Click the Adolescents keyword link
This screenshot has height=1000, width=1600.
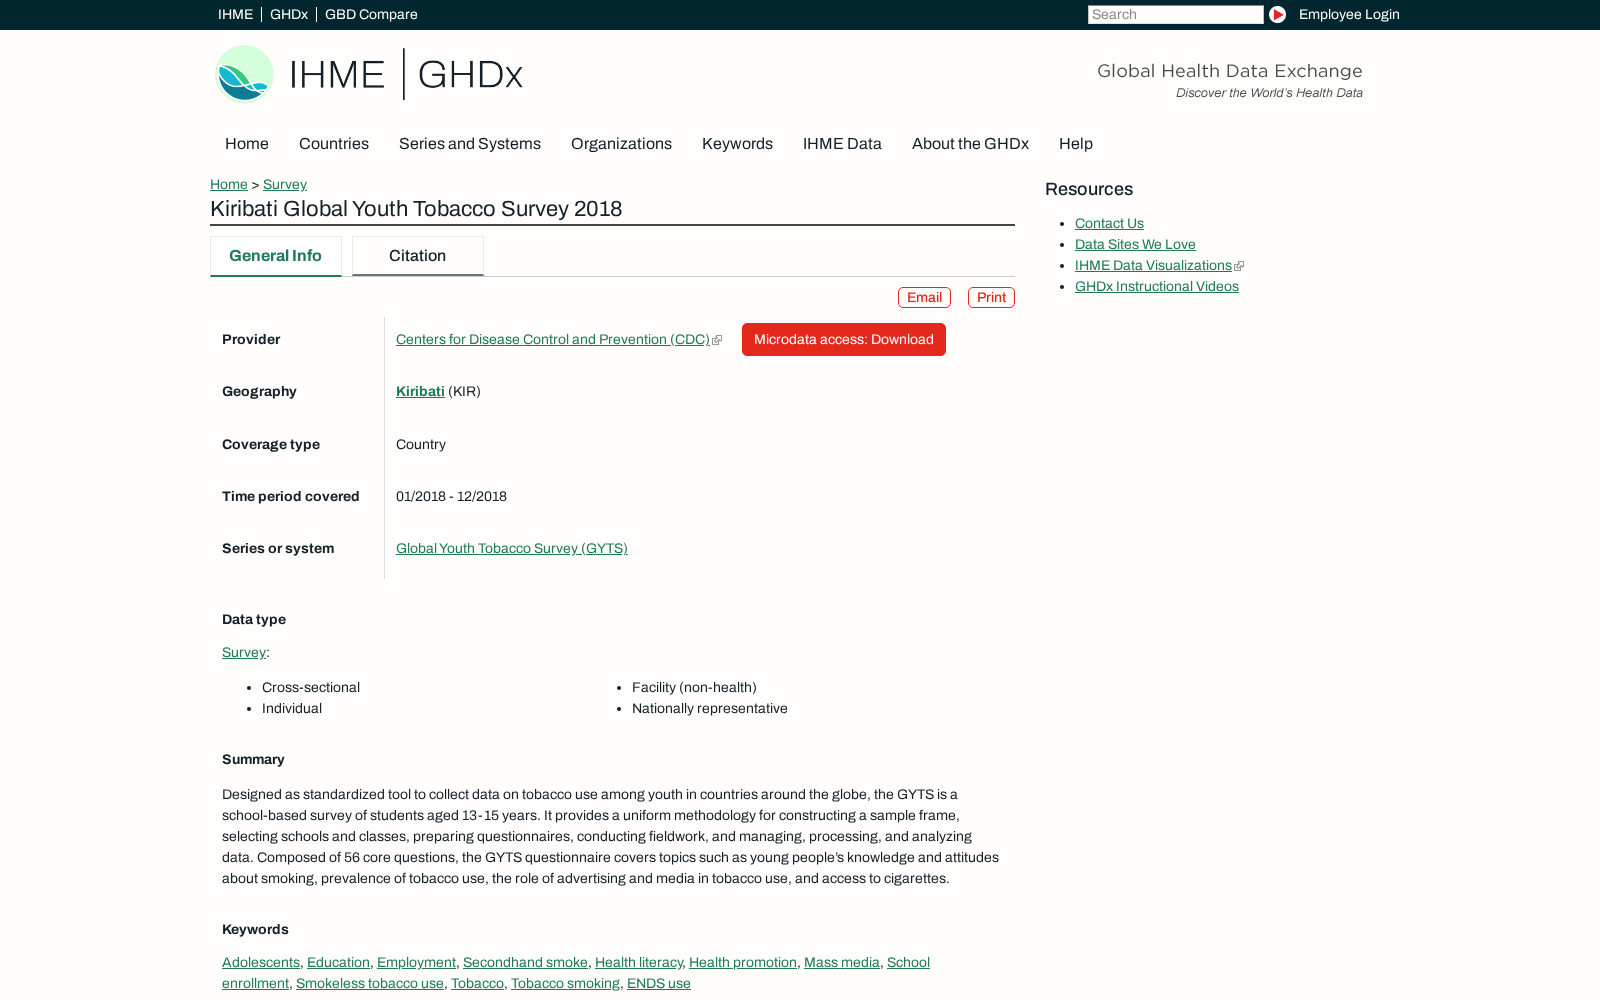(x=261, y=963)
